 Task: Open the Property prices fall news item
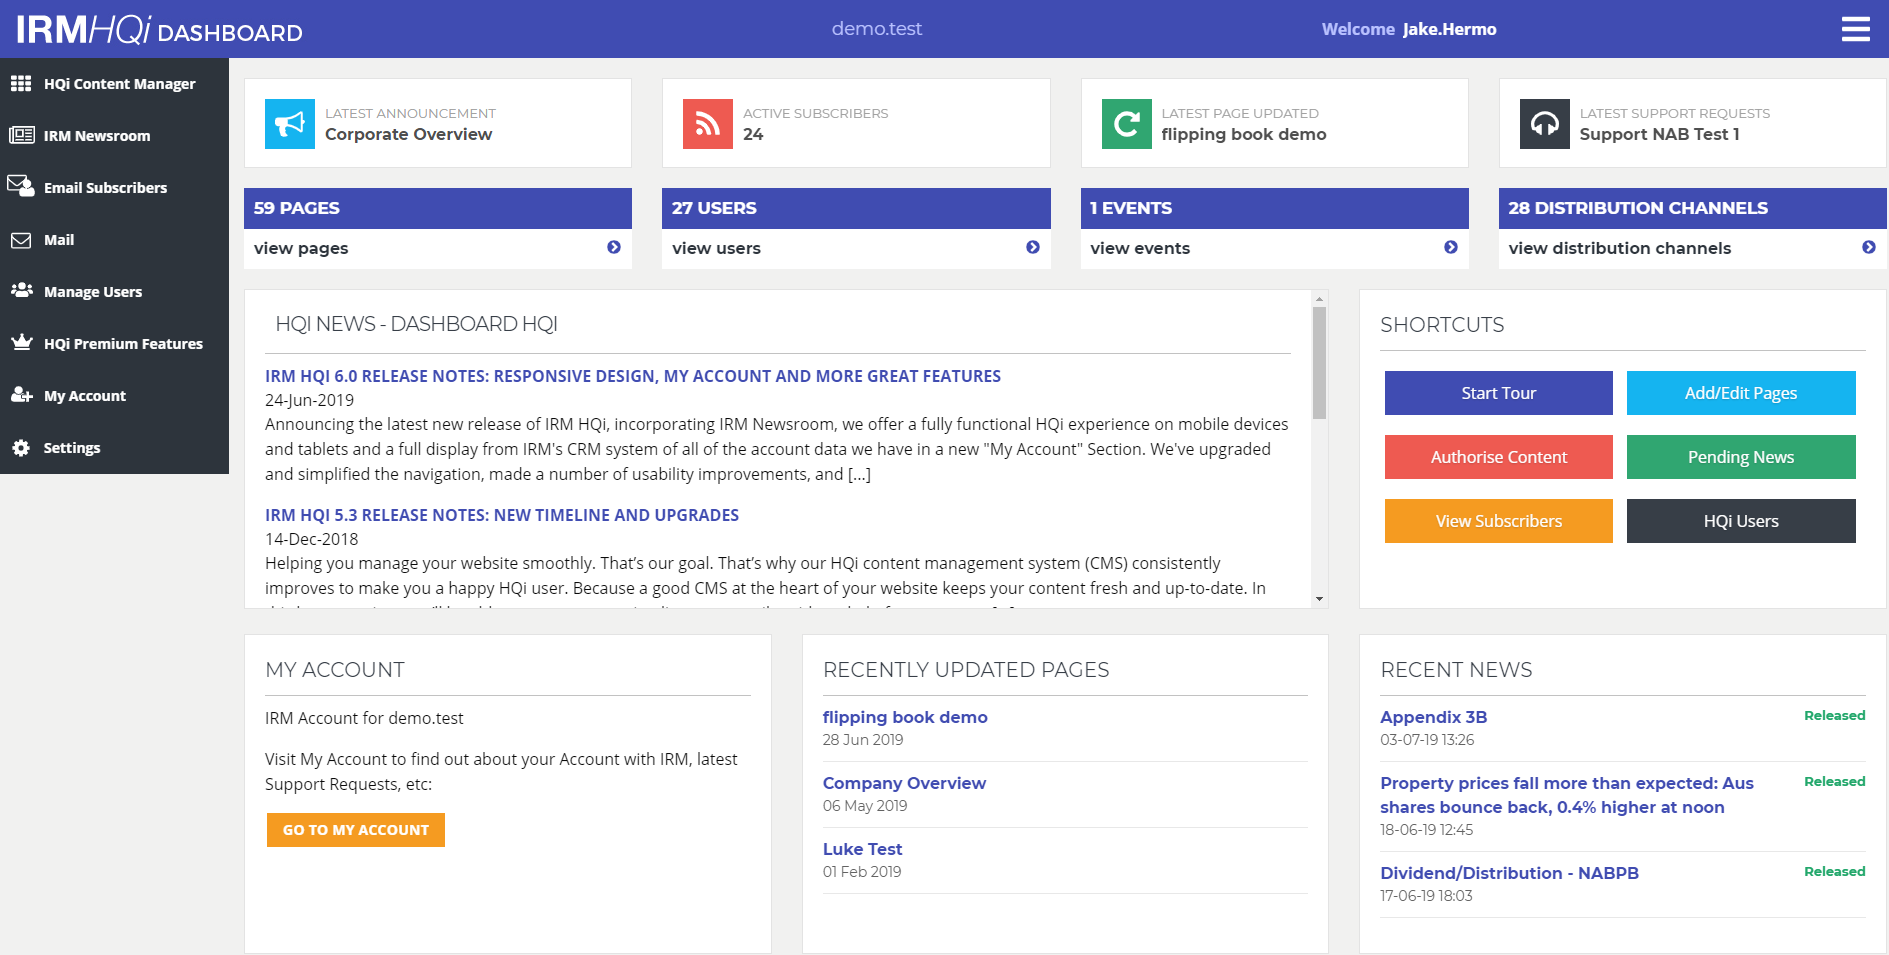(x=1567, y=795)
